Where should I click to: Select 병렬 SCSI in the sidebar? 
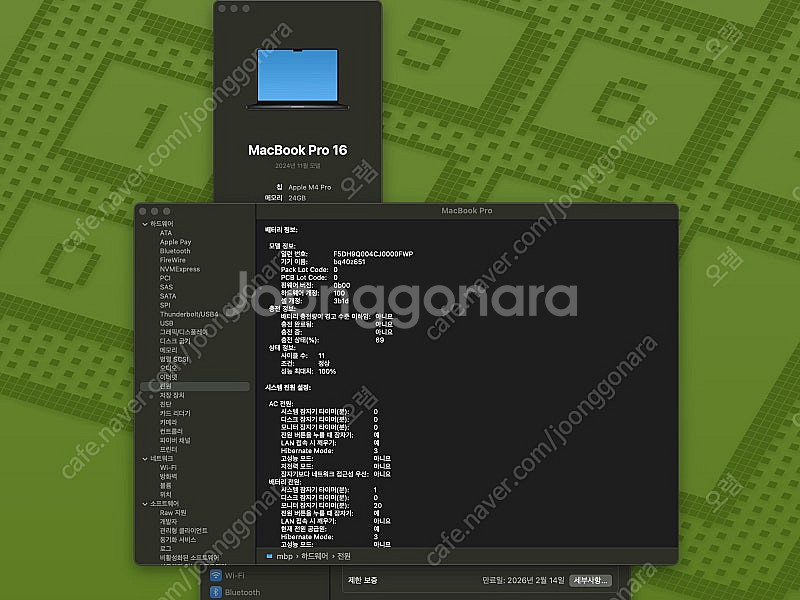174,359
